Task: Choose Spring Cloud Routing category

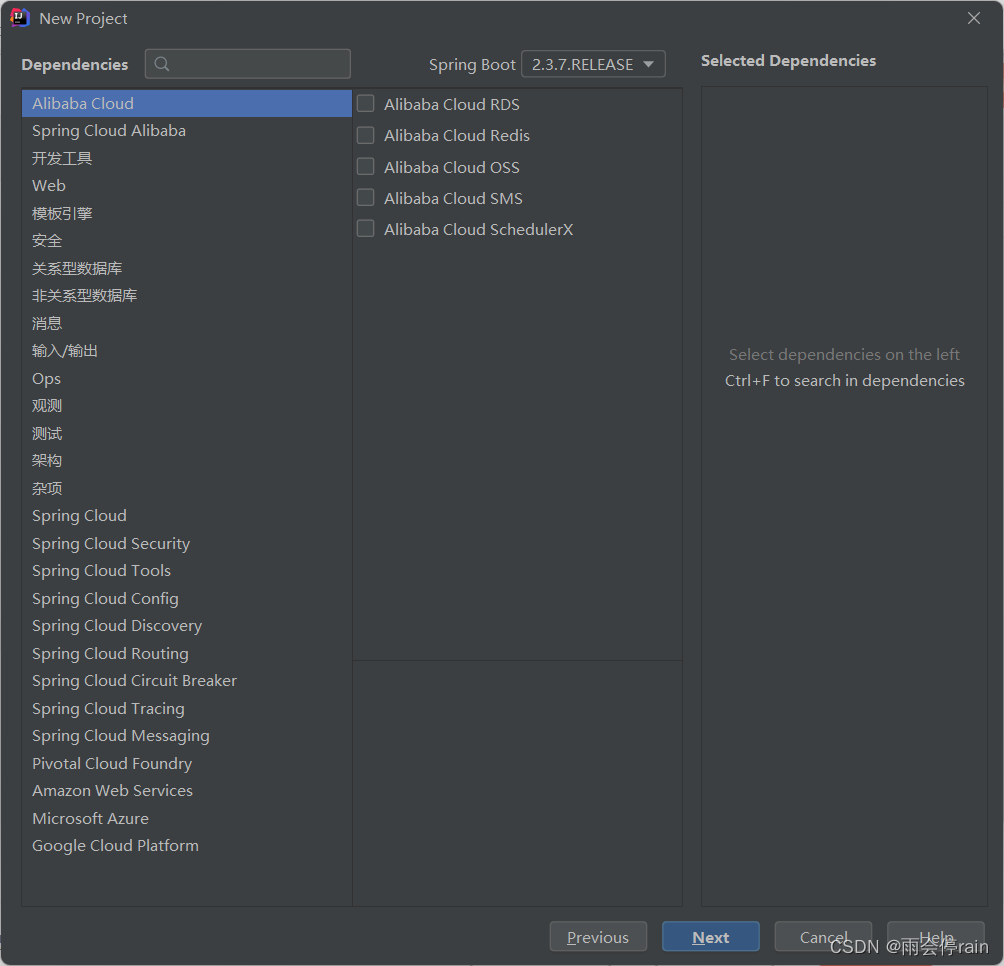Action: tap(186, 654)
